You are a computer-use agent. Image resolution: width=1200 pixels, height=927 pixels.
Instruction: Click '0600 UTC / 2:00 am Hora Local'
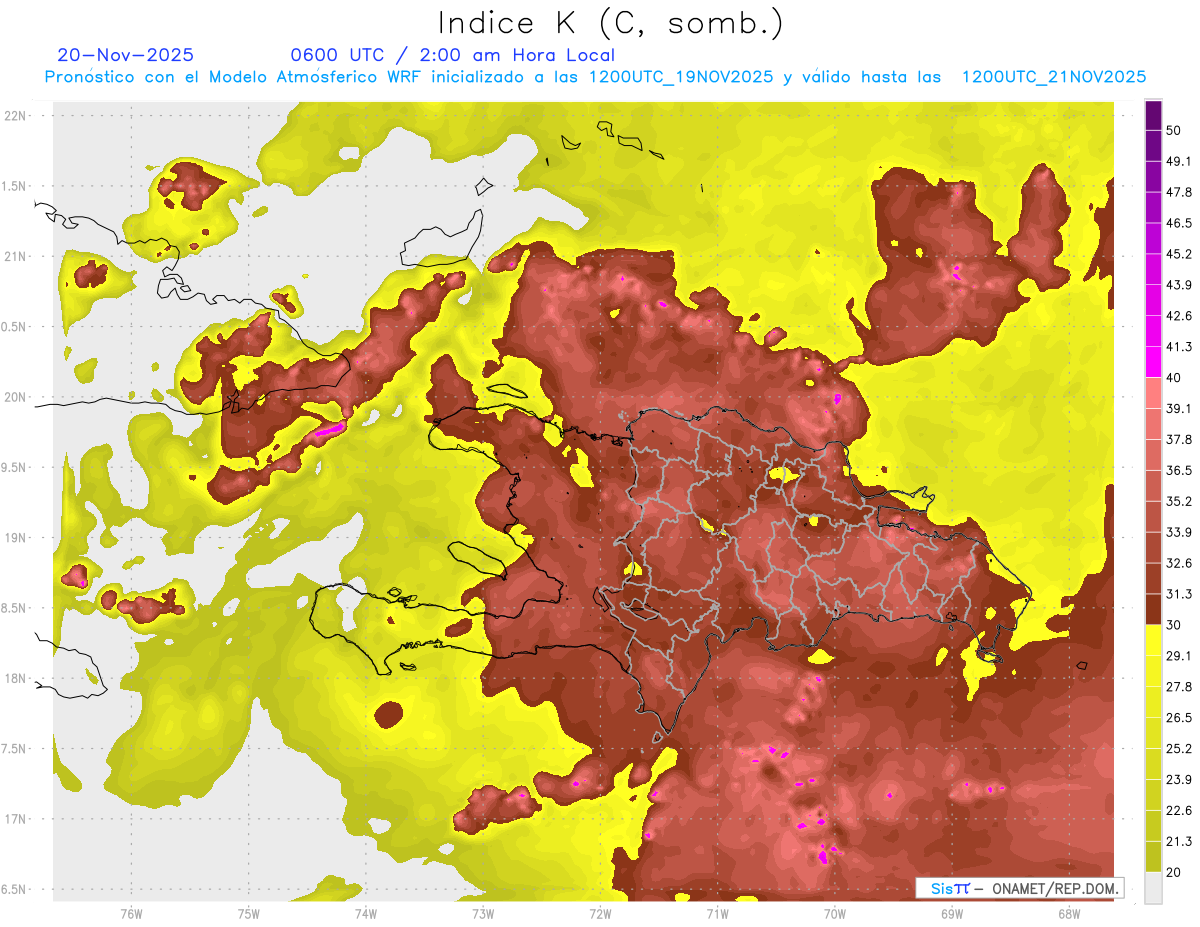452,55
